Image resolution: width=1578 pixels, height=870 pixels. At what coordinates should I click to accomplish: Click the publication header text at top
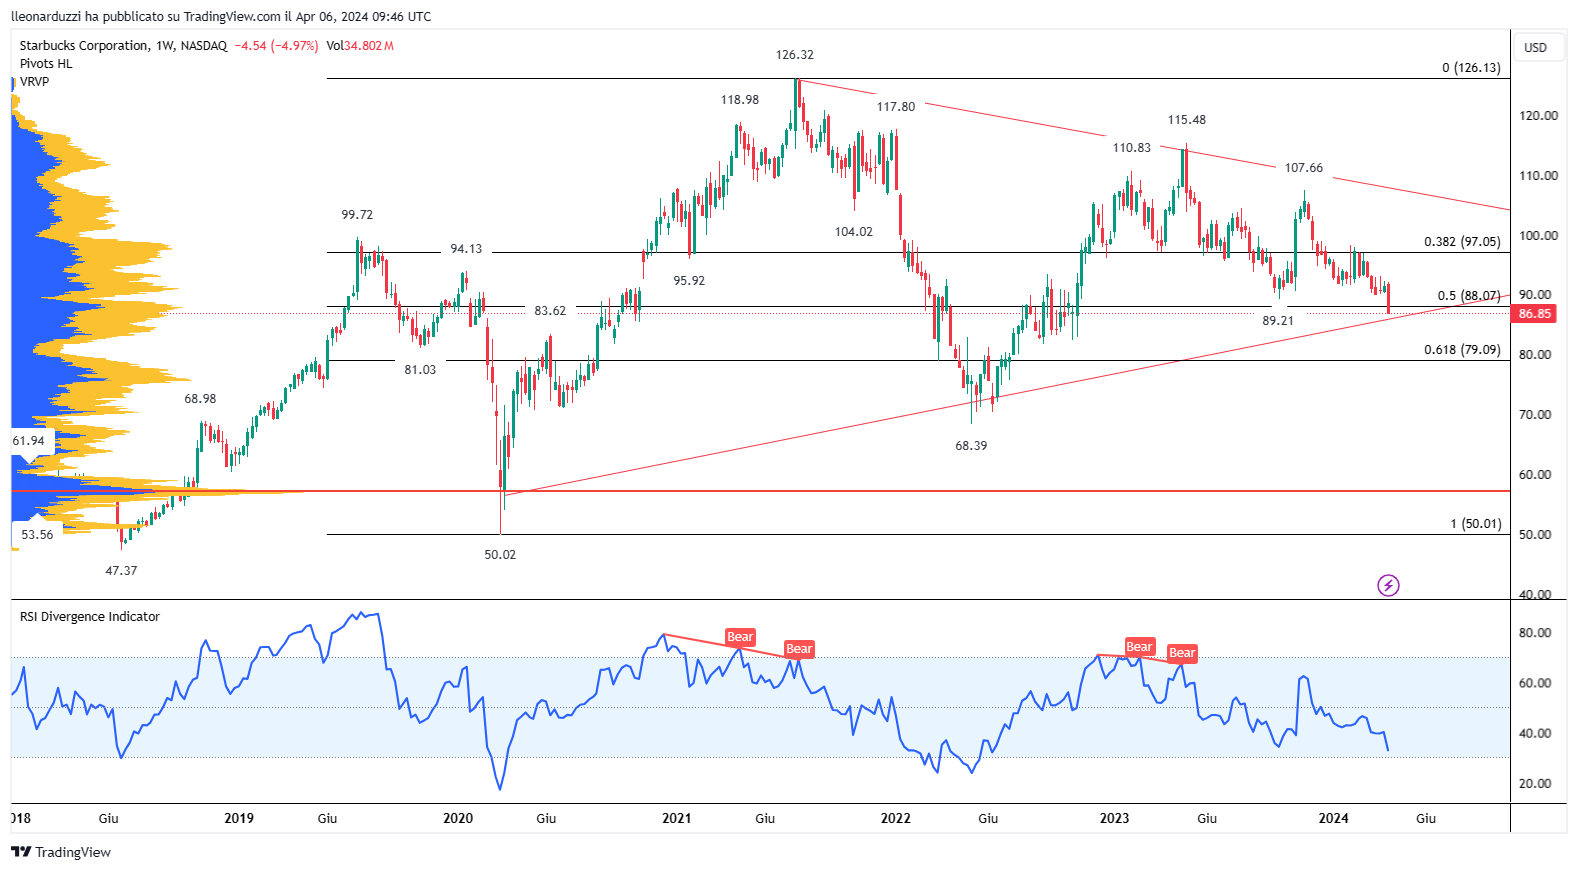(x=221, y=17)
